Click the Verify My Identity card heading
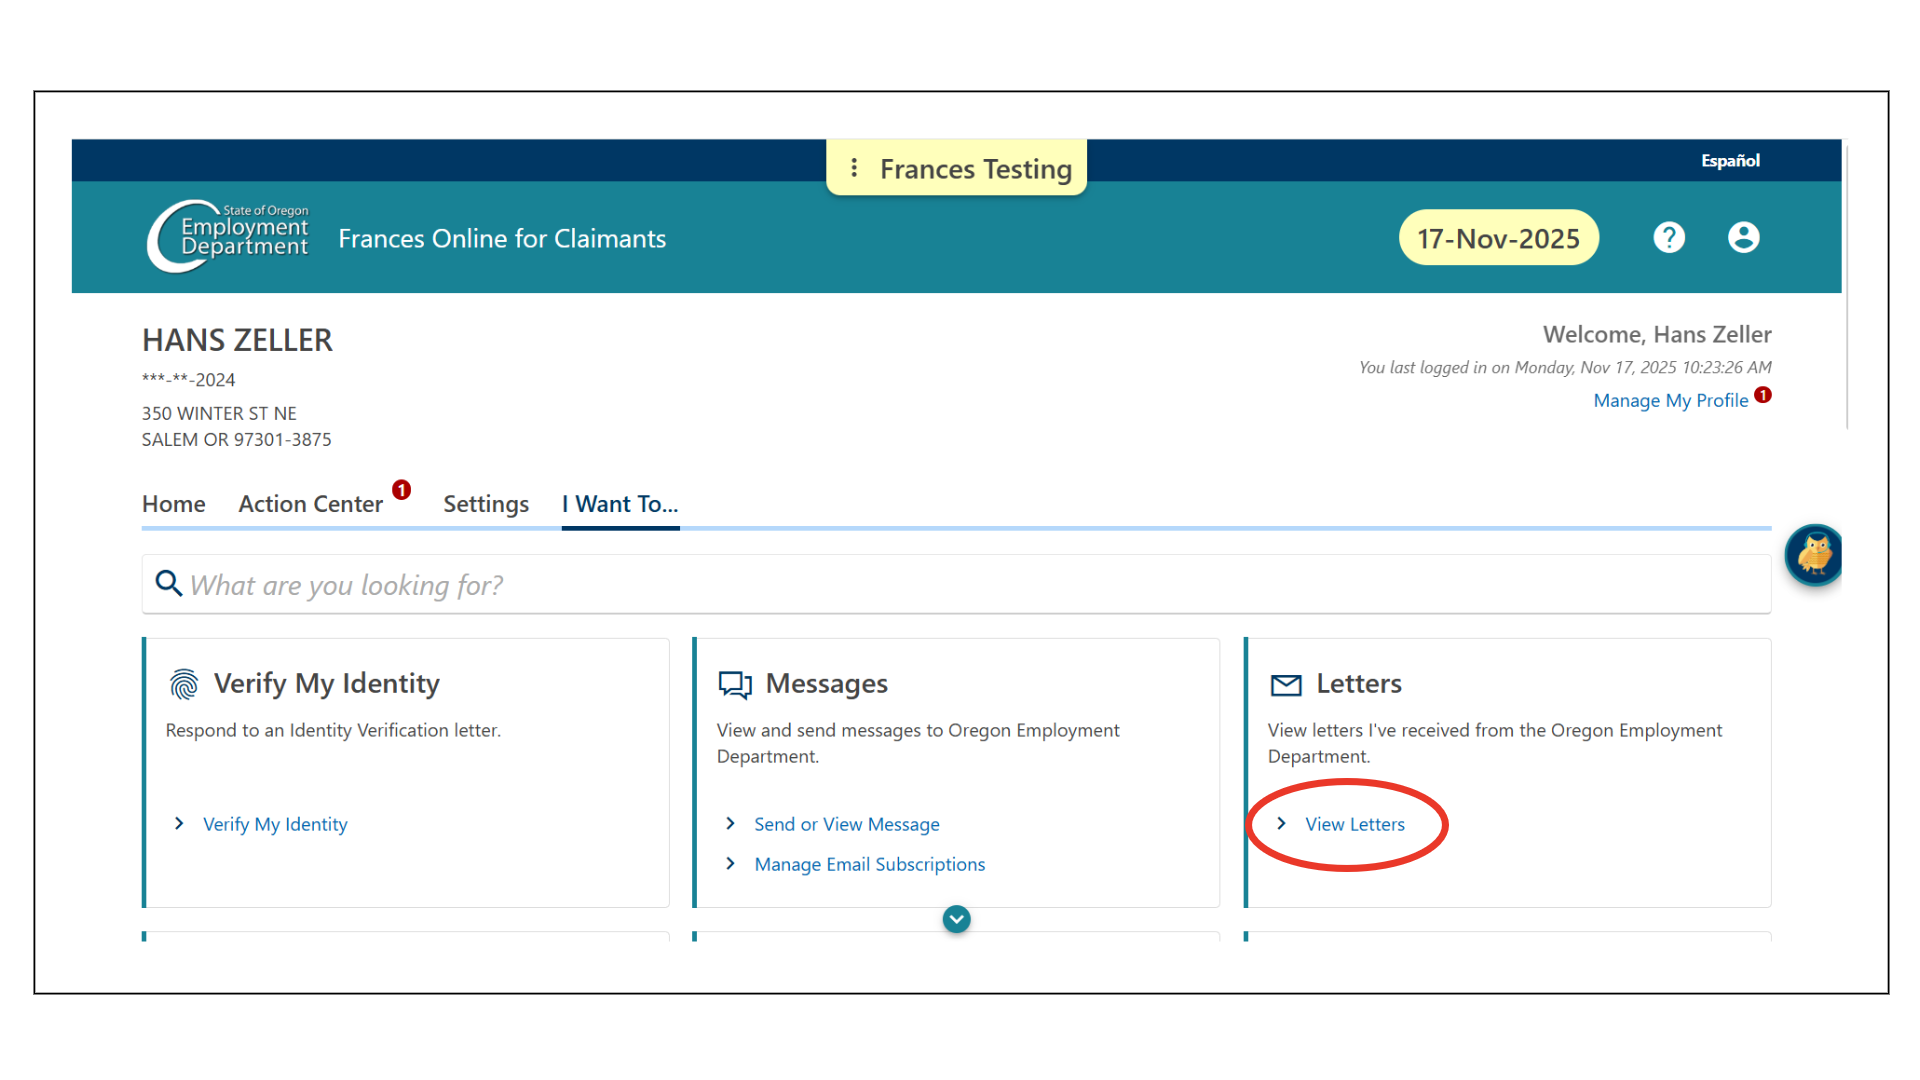Viewport: 1920px width, 1080px height. tap(327, 684)
